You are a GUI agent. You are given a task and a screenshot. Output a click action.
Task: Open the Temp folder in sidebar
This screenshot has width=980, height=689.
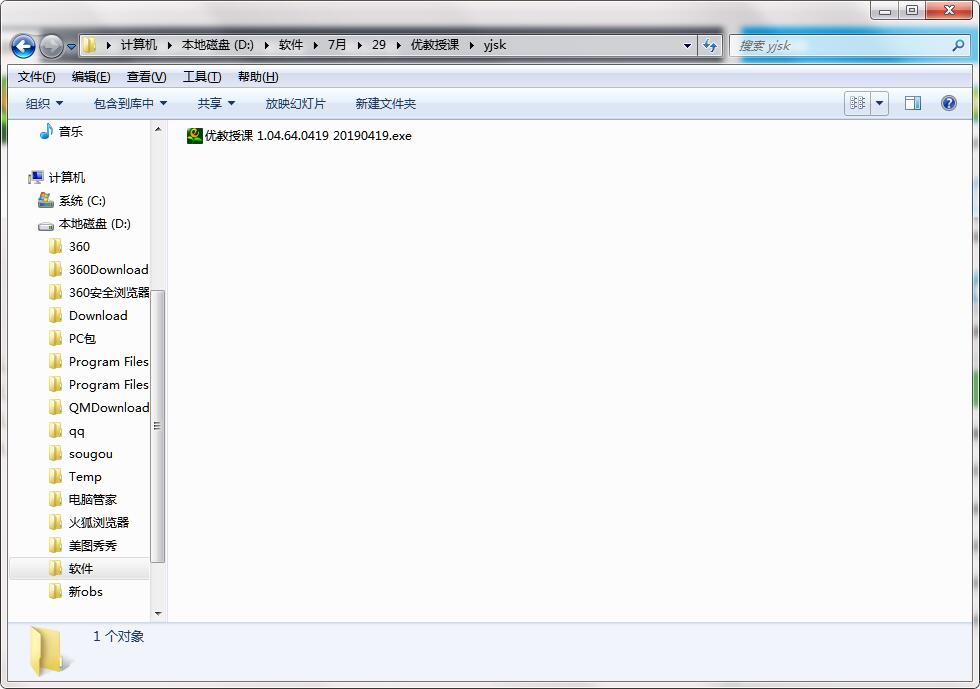85,476
